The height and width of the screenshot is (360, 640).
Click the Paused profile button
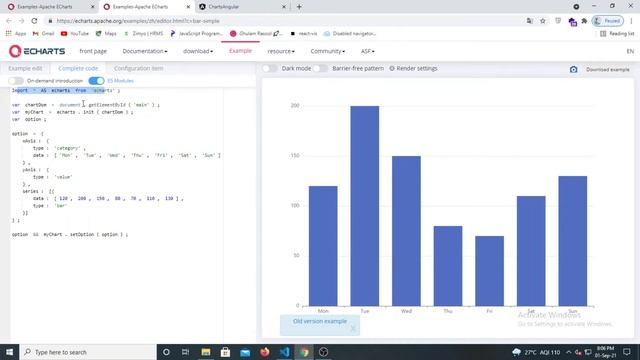pos(608,21)
